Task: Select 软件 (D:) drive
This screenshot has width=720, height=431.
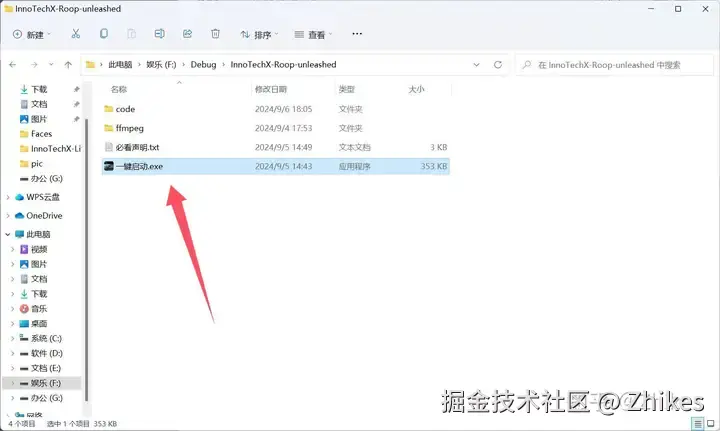Action: pos(46,353)
